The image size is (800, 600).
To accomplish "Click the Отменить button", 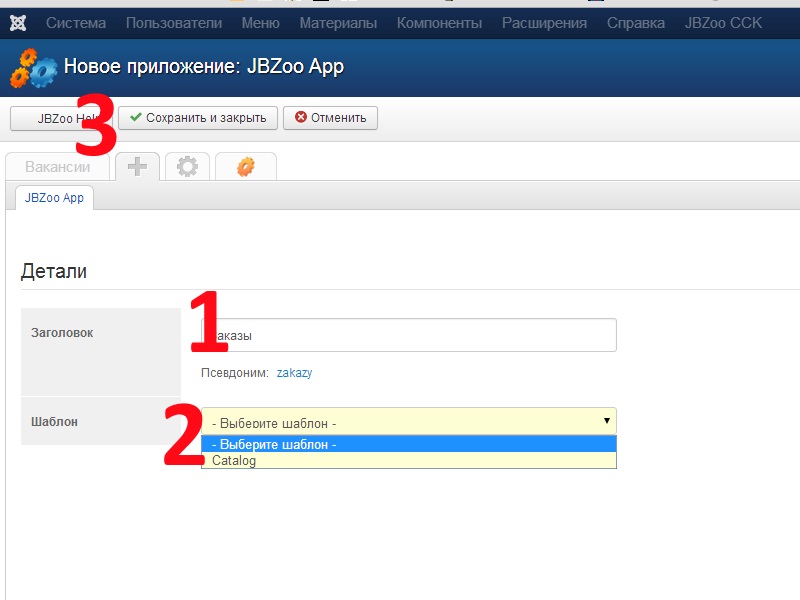I will [331, 118].
